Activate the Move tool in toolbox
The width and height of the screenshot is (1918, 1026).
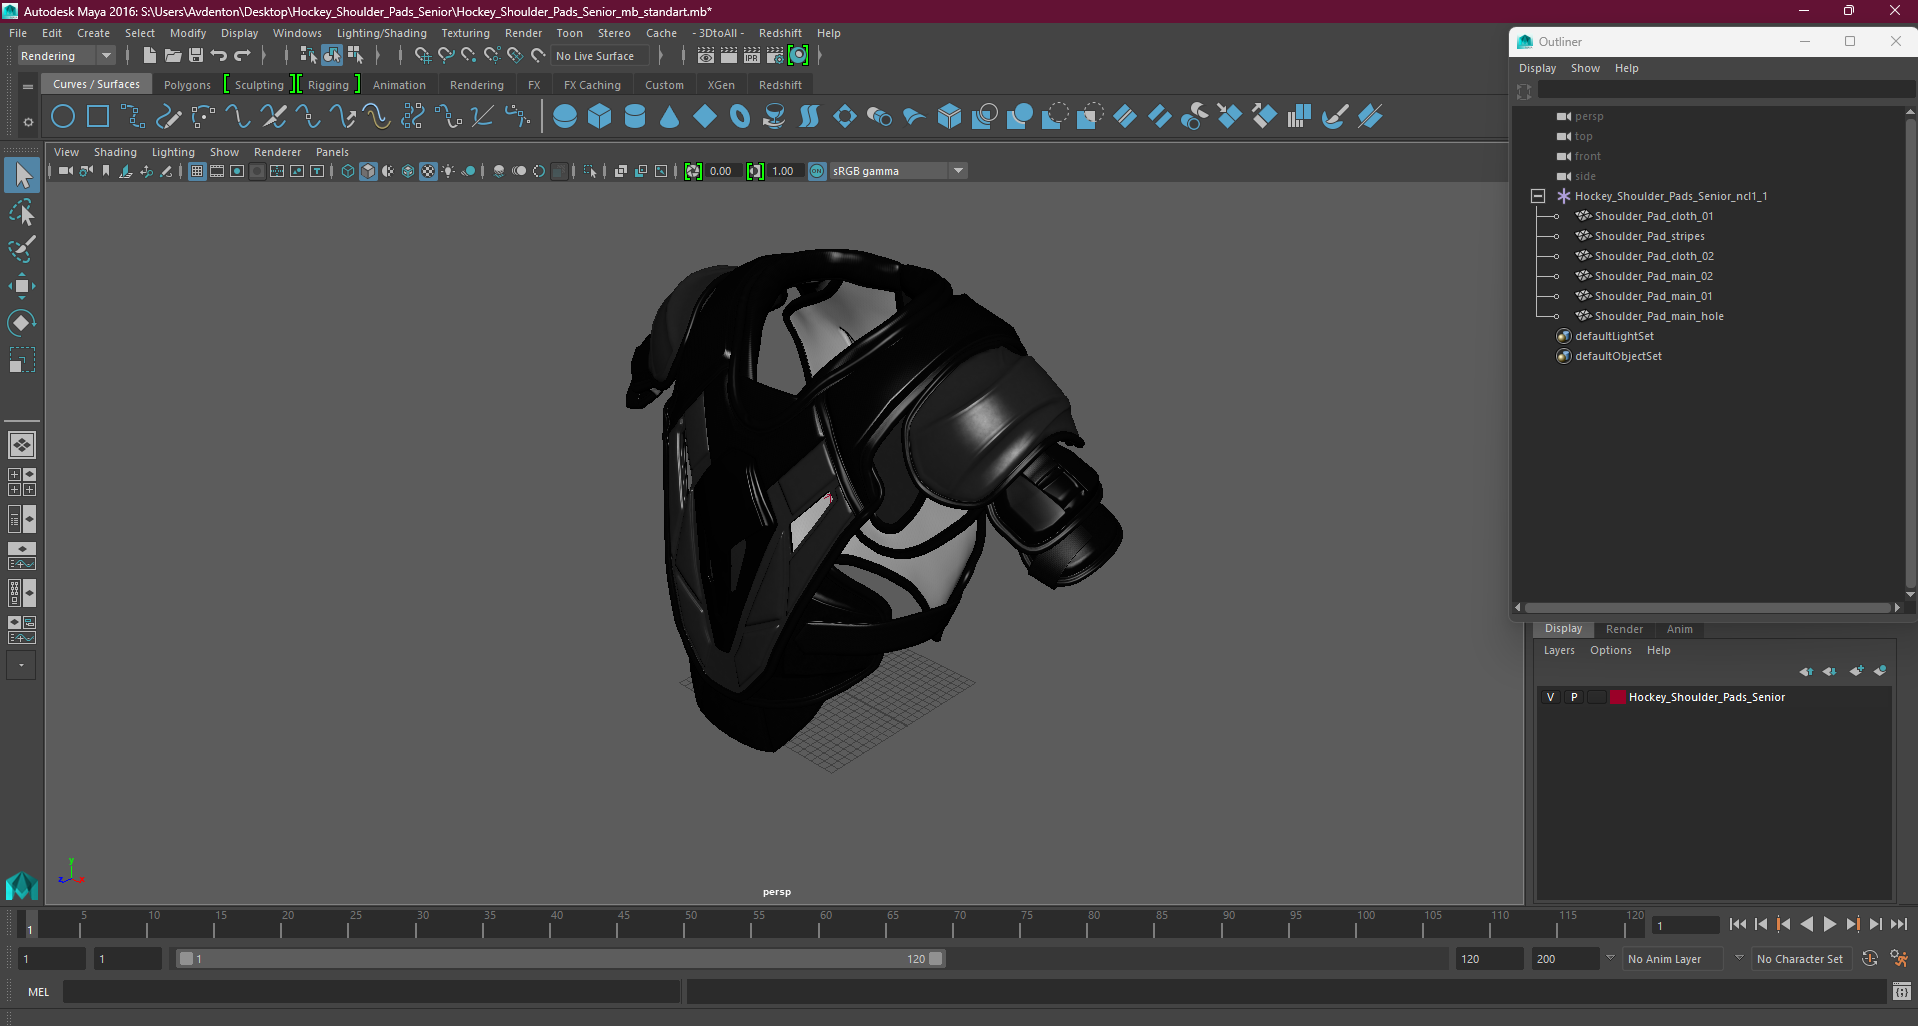(x=21, y=286)
